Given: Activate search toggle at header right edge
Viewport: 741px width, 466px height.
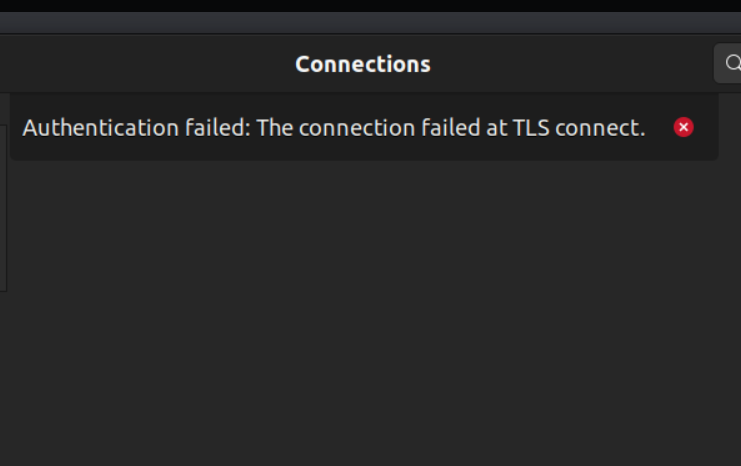Looking at the screenshot, I should coord(728,63).
